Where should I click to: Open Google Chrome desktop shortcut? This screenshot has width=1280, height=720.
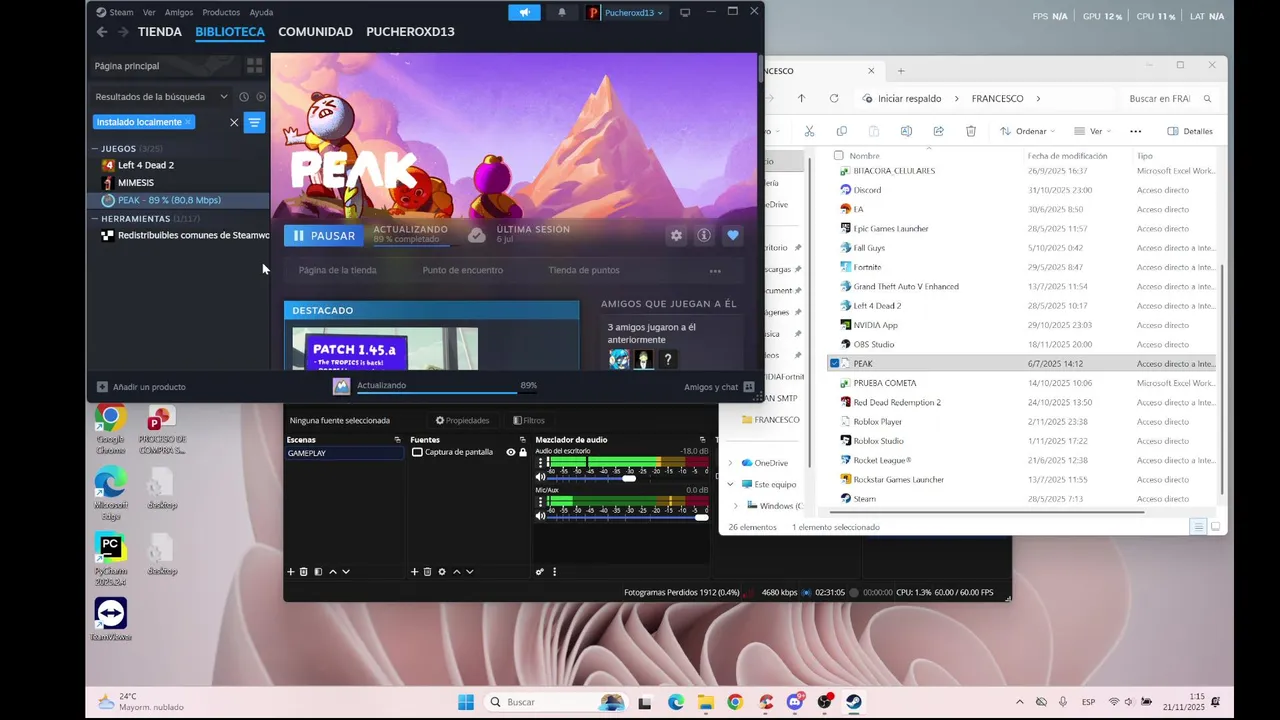tap(110, 429)
